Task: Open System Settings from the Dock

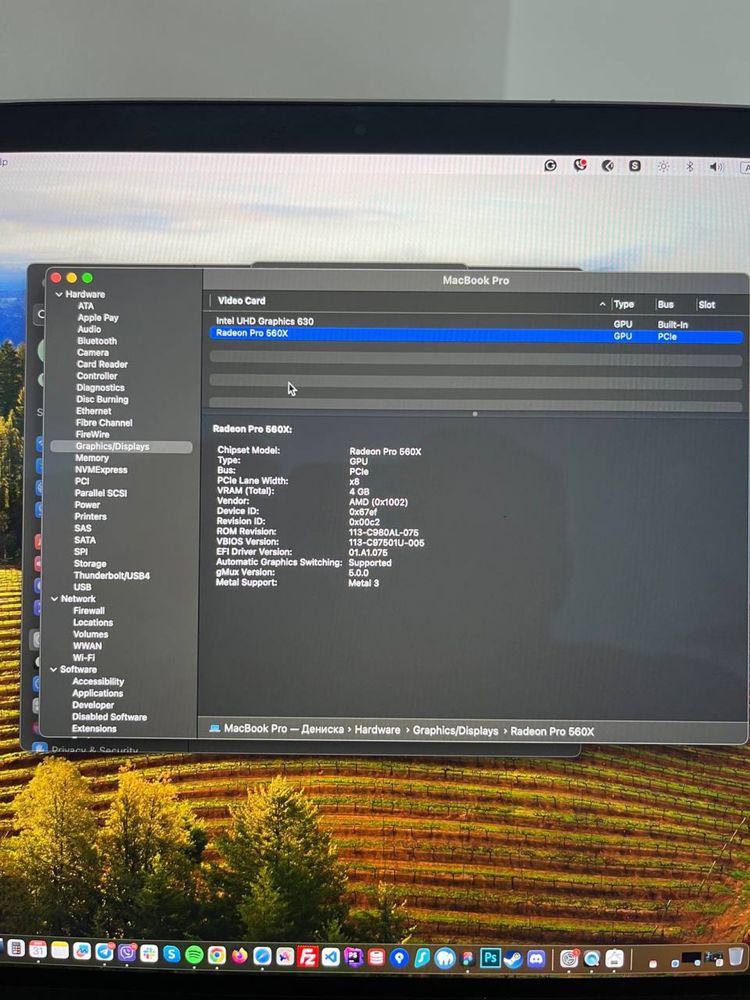Action: [569, 959]
